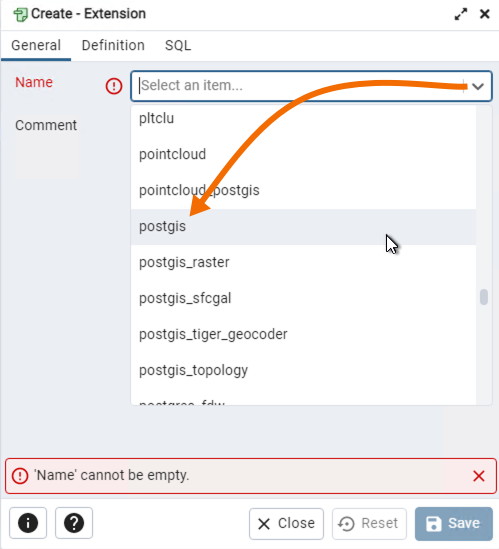Dismiss the 'Name' cannot be empty error
Viewport: 499px width, 549px height.
[479, 476]
